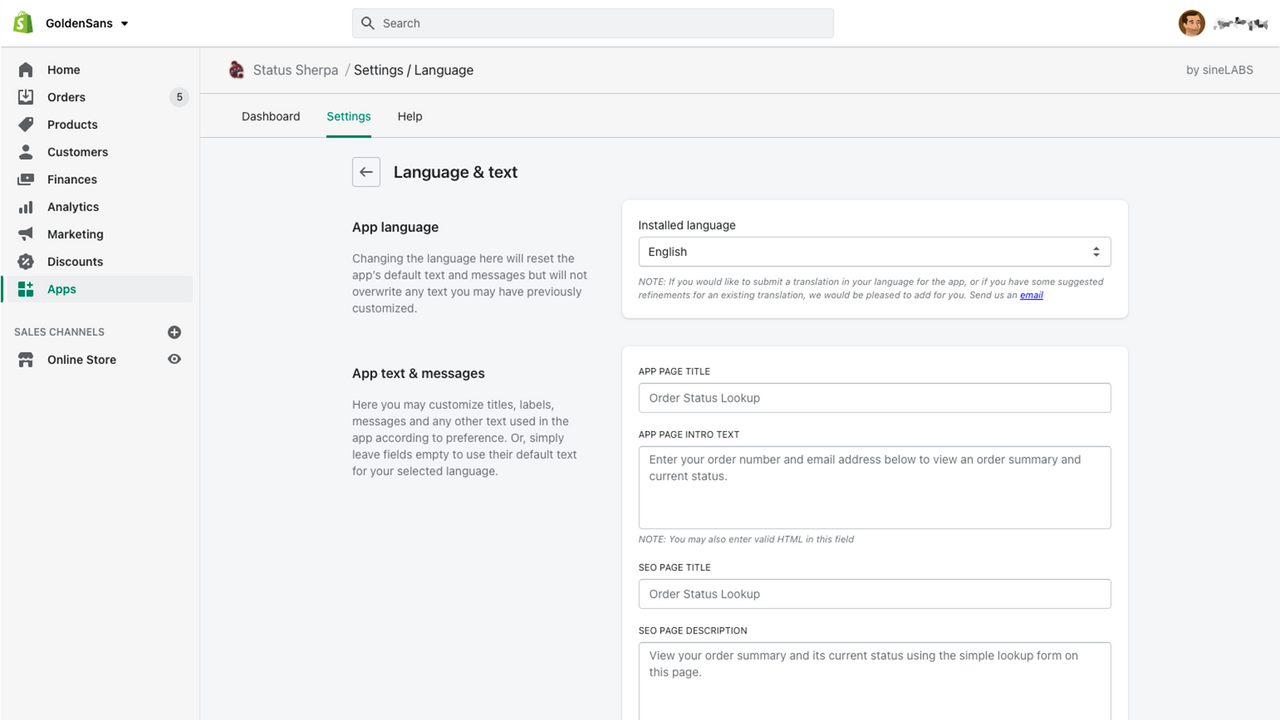Open the GoldenSans store switcher dropdown
Screen dimensions: 1280x720
[87, 23]
